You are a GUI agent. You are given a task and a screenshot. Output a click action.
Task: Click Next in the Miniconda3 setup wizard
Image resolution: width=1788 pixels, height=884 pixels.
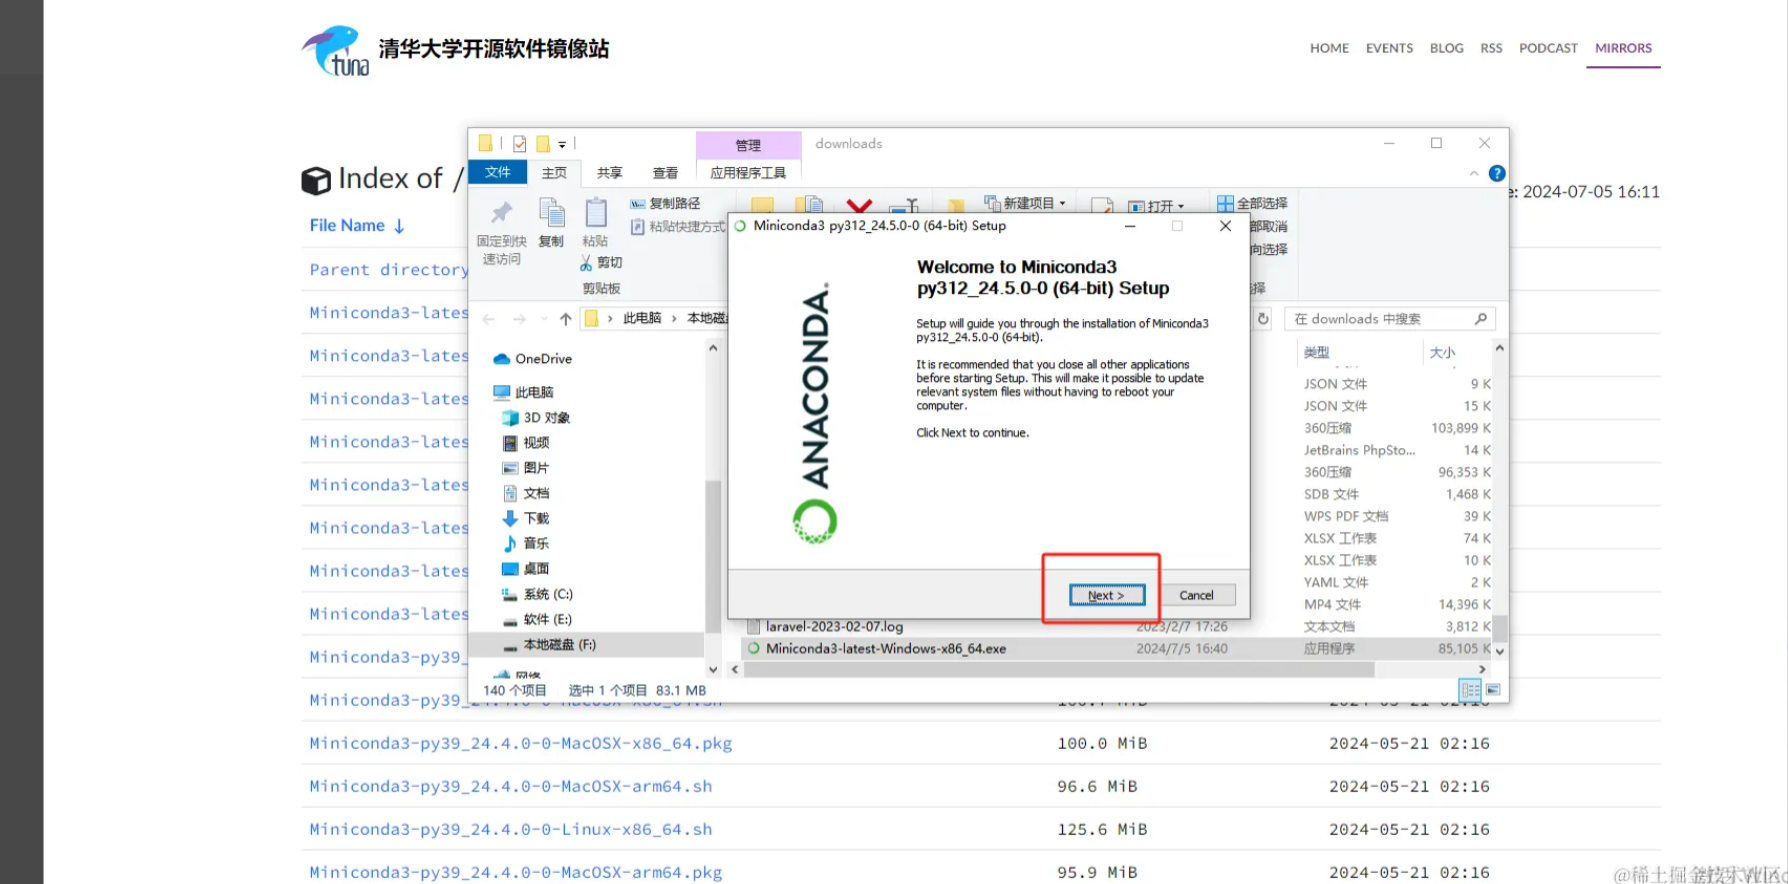pos(1105,595)
